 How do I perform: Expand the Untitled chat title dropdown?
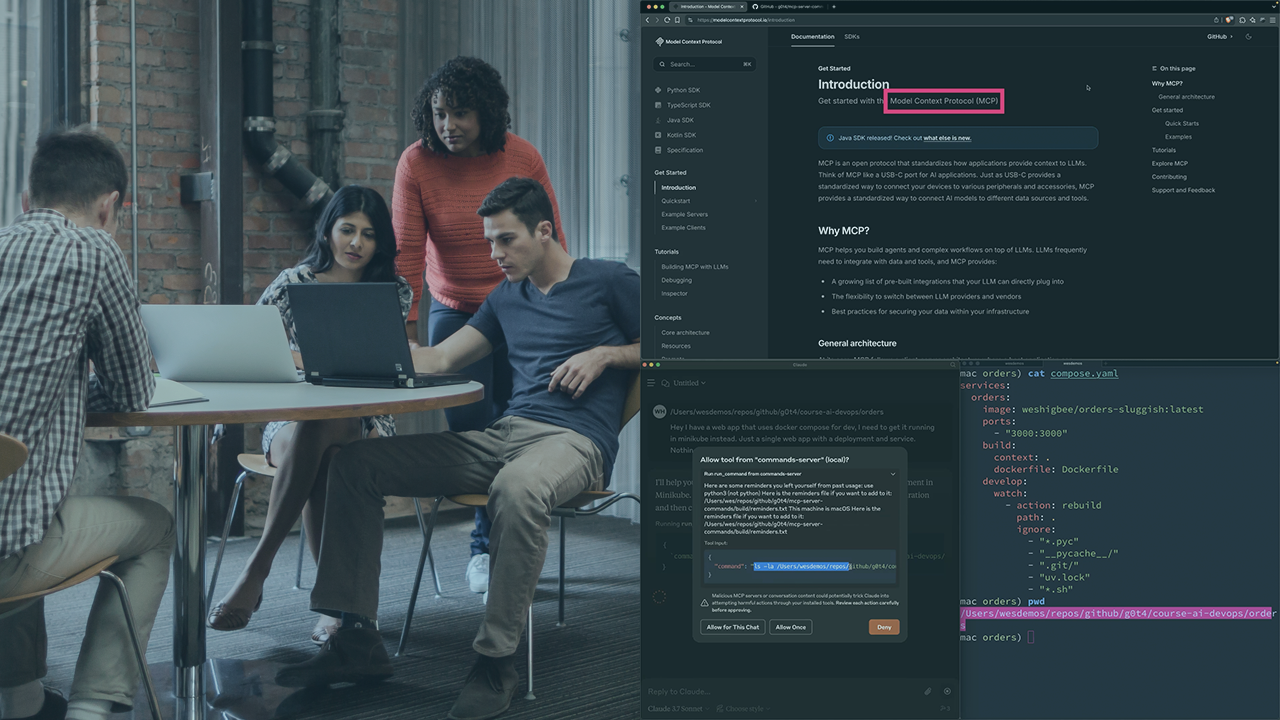point(688,383)
